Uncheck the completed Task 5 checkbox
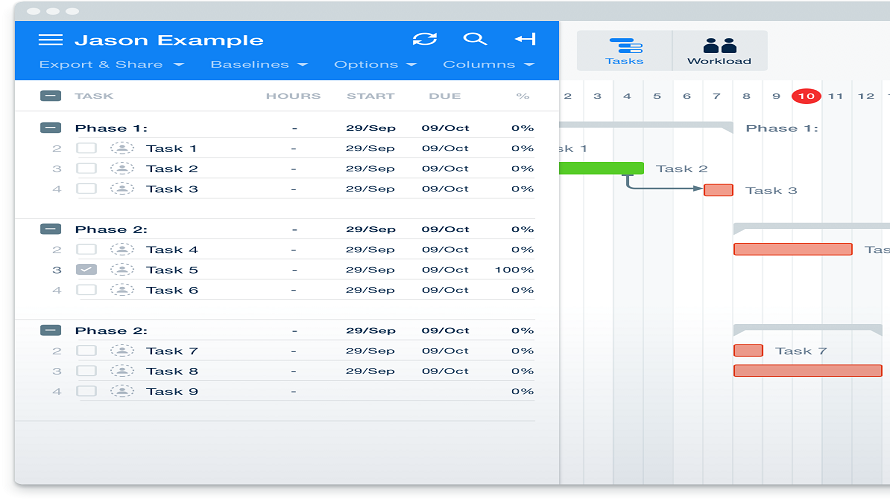890x500 pixels. click(x=87, y=270)
